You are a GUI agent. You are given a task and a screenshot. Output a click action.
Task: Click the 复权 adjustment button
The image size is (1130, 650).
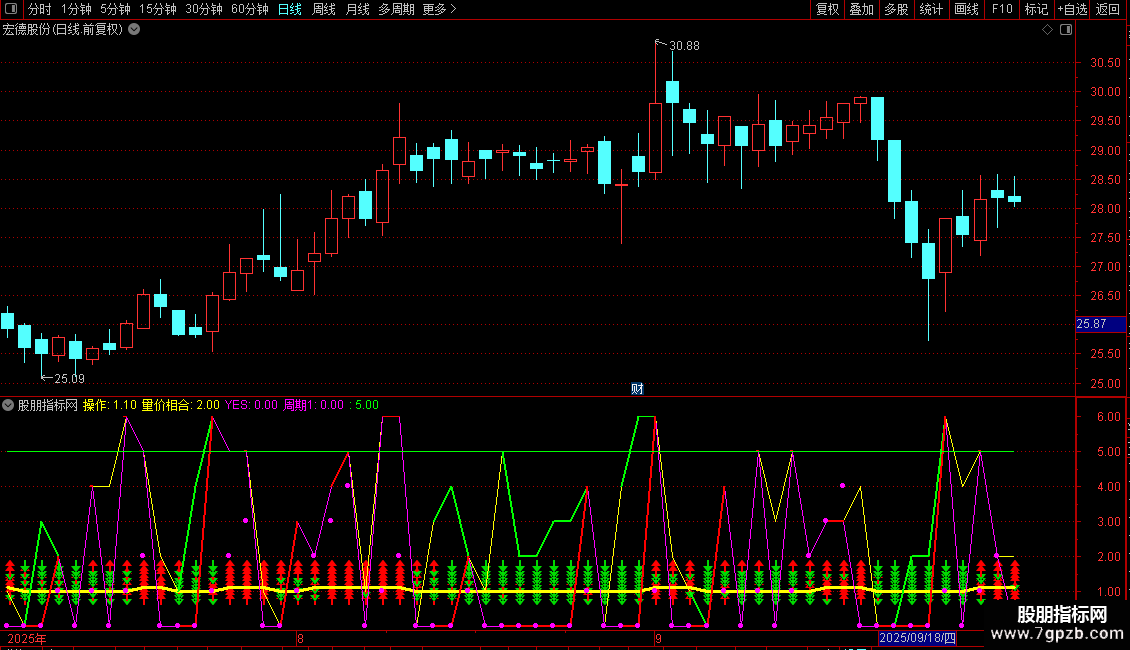coord(827,9)
